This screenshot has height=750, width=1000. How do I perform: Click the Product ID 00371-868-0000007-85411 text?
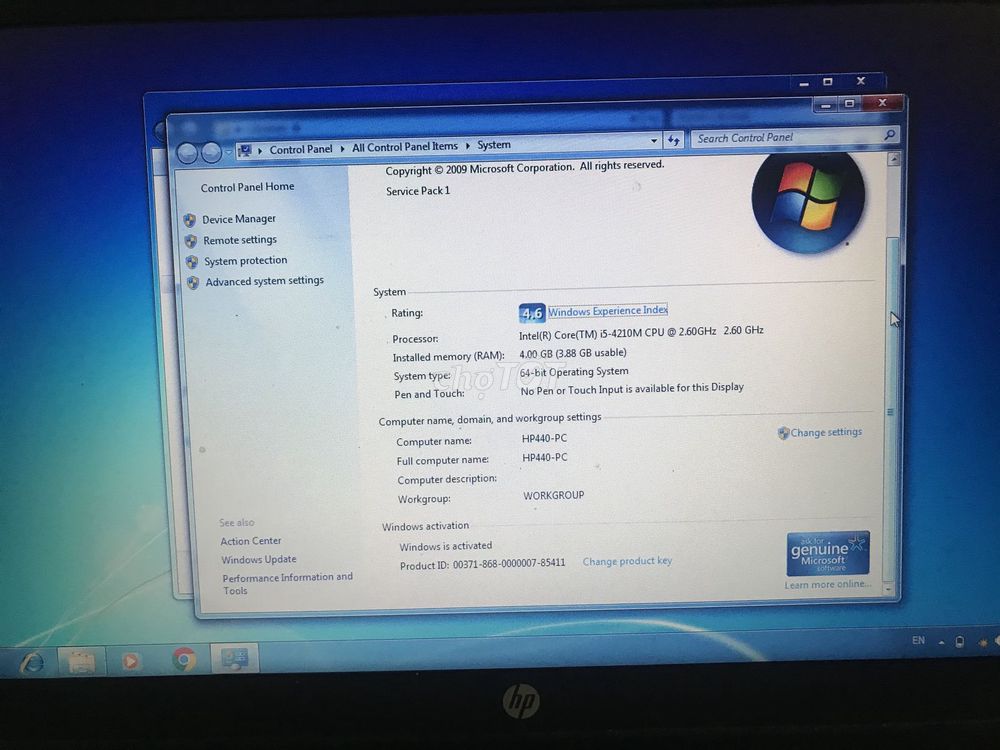pos(482,564)
